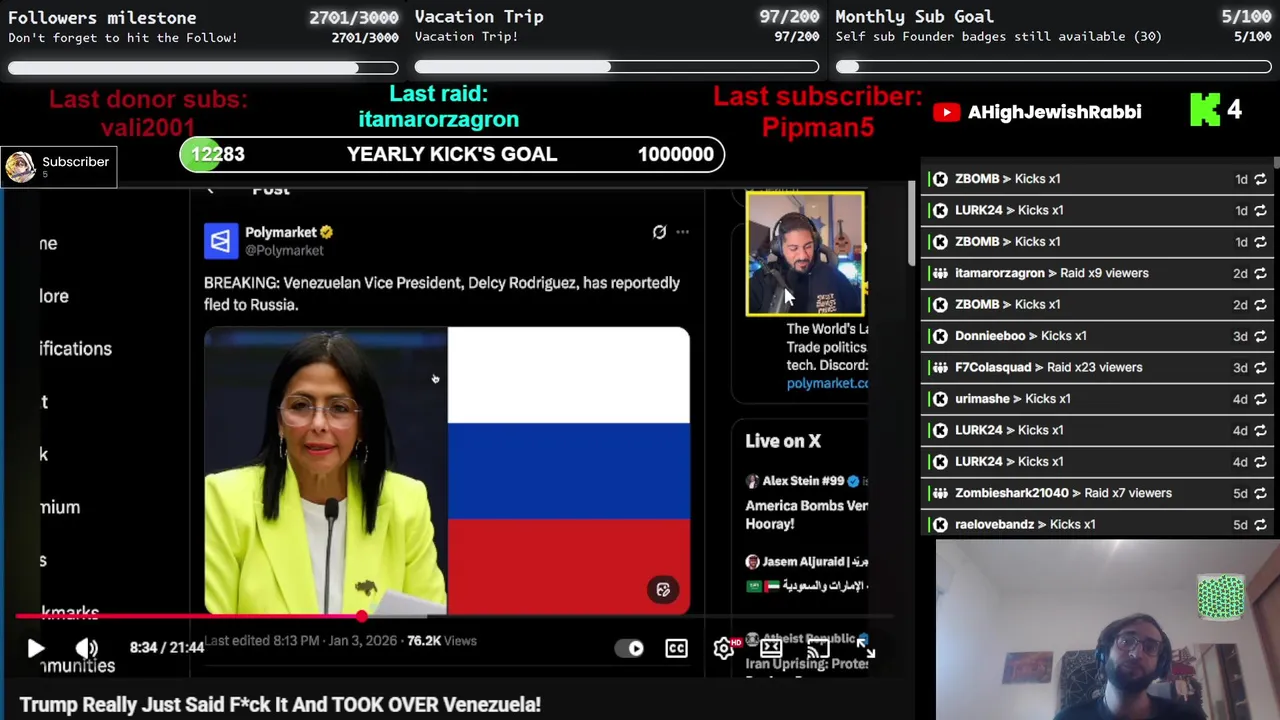Click the green dice widget on webcam

pyautogui.click(x=1221, y=597)
